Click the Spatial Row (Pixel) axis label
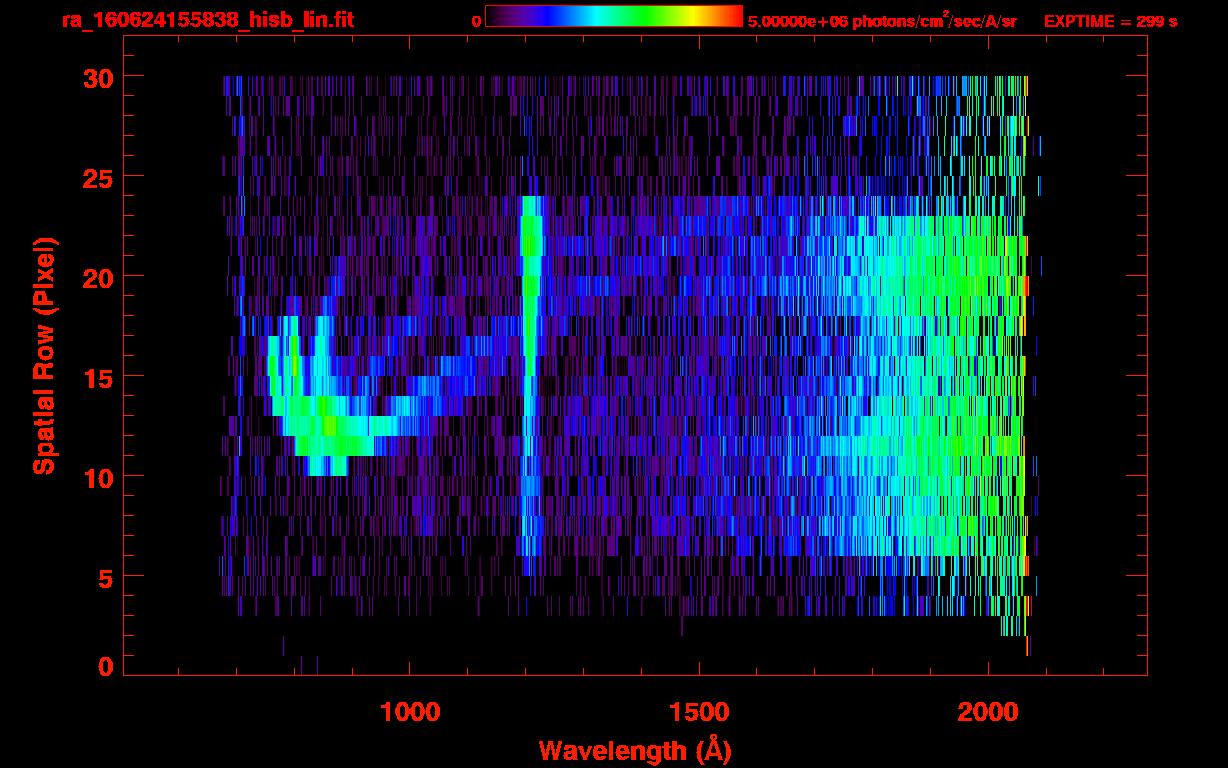The image size is (1228, 768). point(44,356)
